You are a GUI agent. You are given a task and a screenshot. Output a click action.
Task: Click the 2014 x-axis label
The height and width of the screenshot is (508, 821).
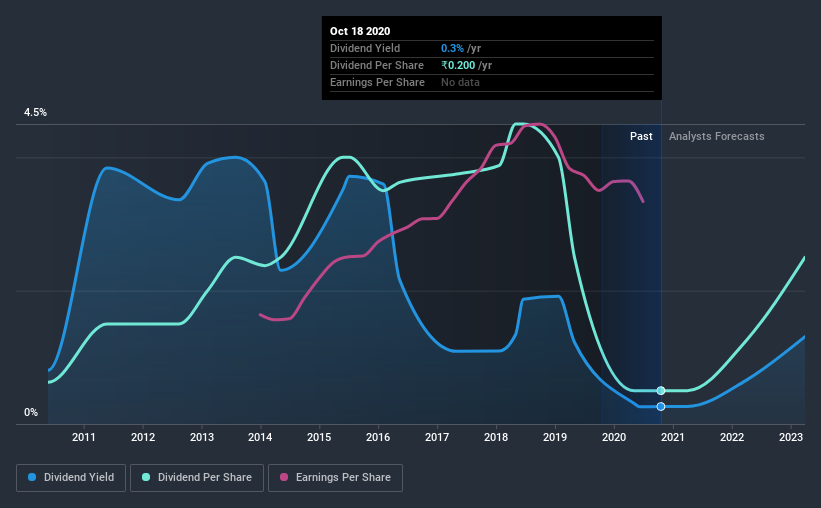click(x=260, y=437)
